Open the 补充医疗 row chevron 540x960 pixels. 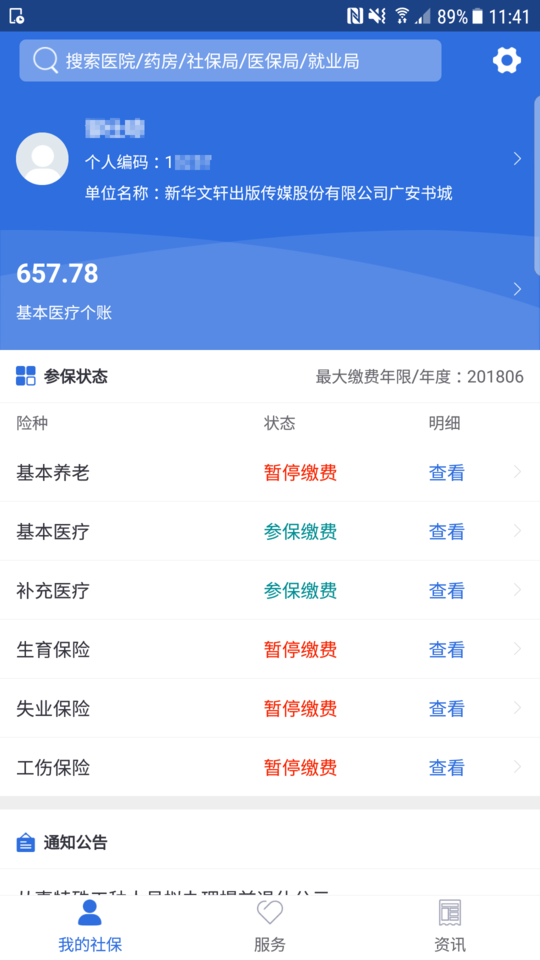[x=517, y=590]
